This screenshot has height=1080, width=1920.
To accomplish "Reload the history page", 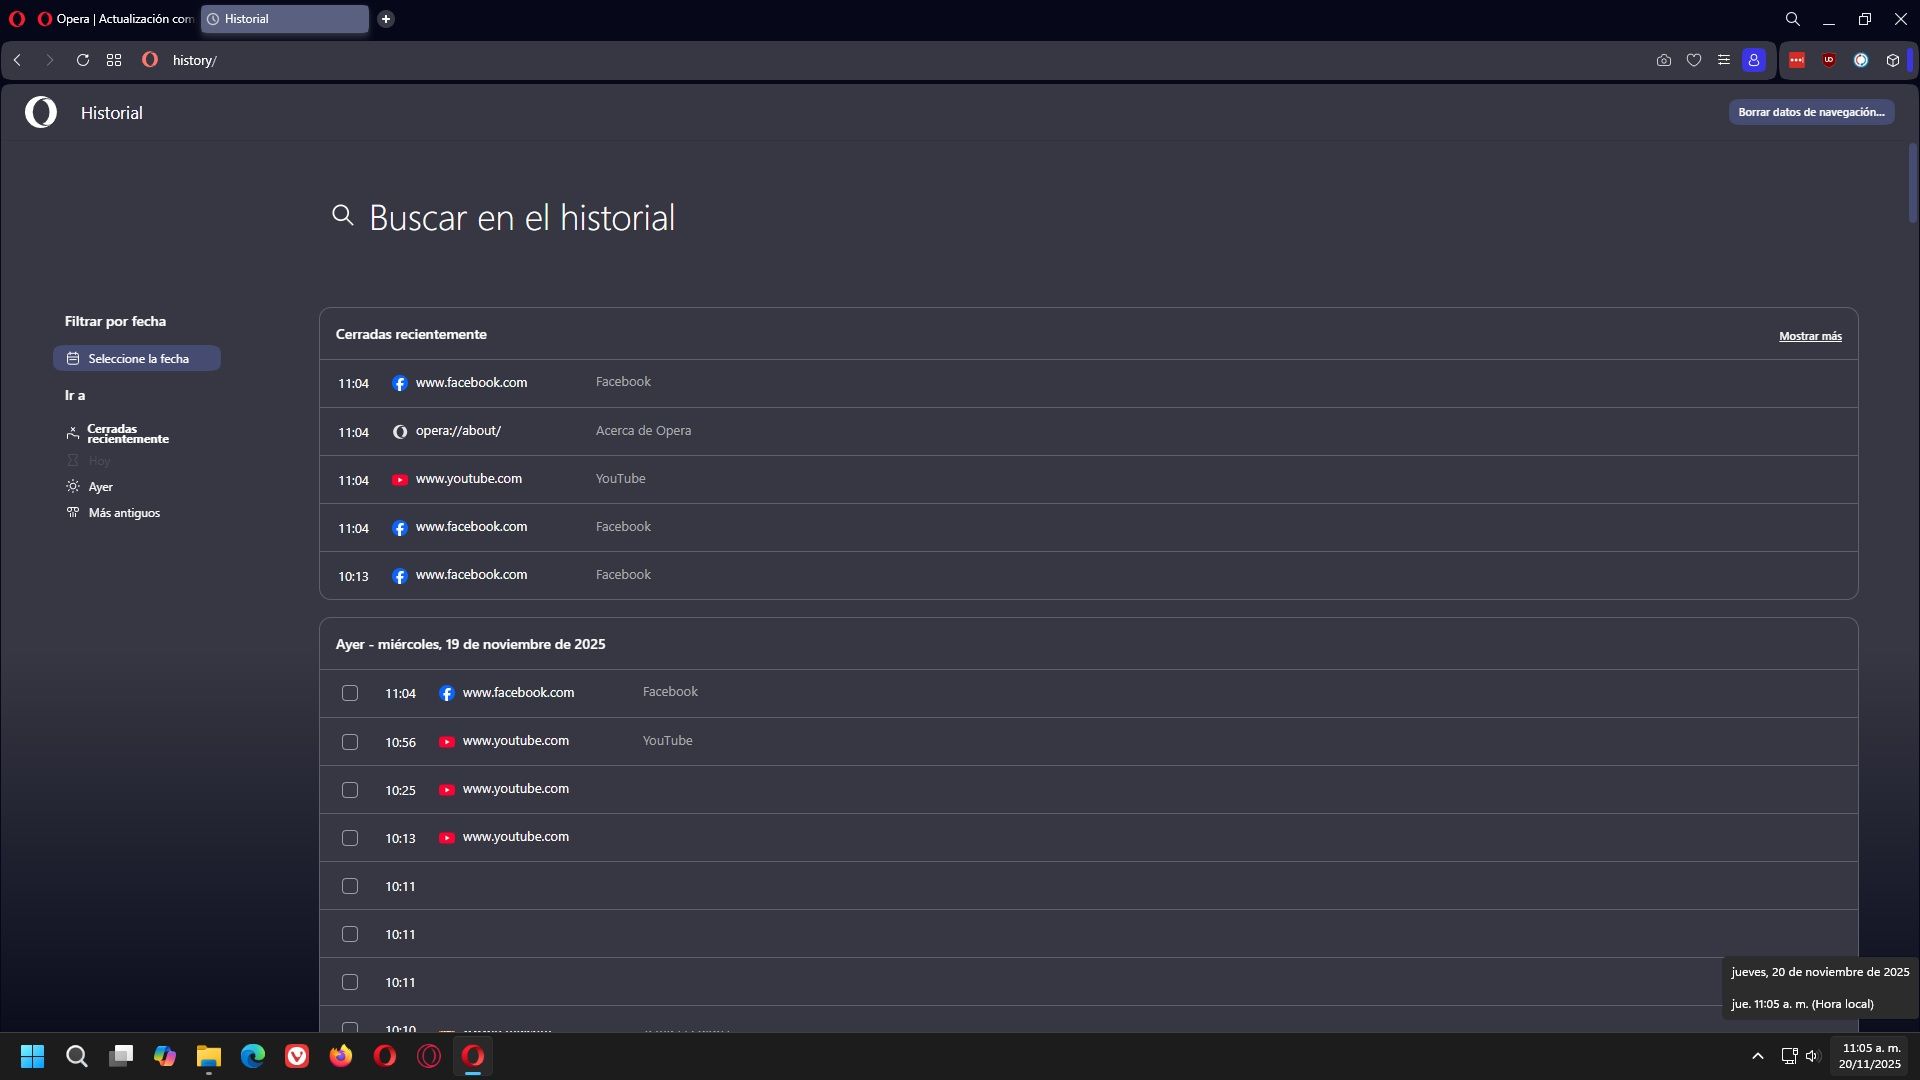I will click(83, 60).
